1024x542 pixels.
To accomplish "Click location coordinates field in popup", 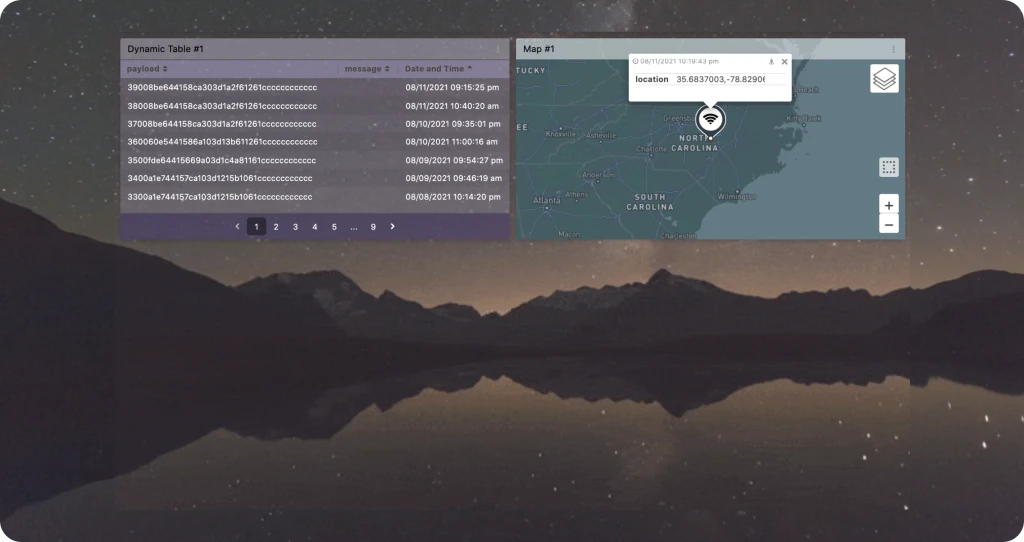I will coord(720,79).
